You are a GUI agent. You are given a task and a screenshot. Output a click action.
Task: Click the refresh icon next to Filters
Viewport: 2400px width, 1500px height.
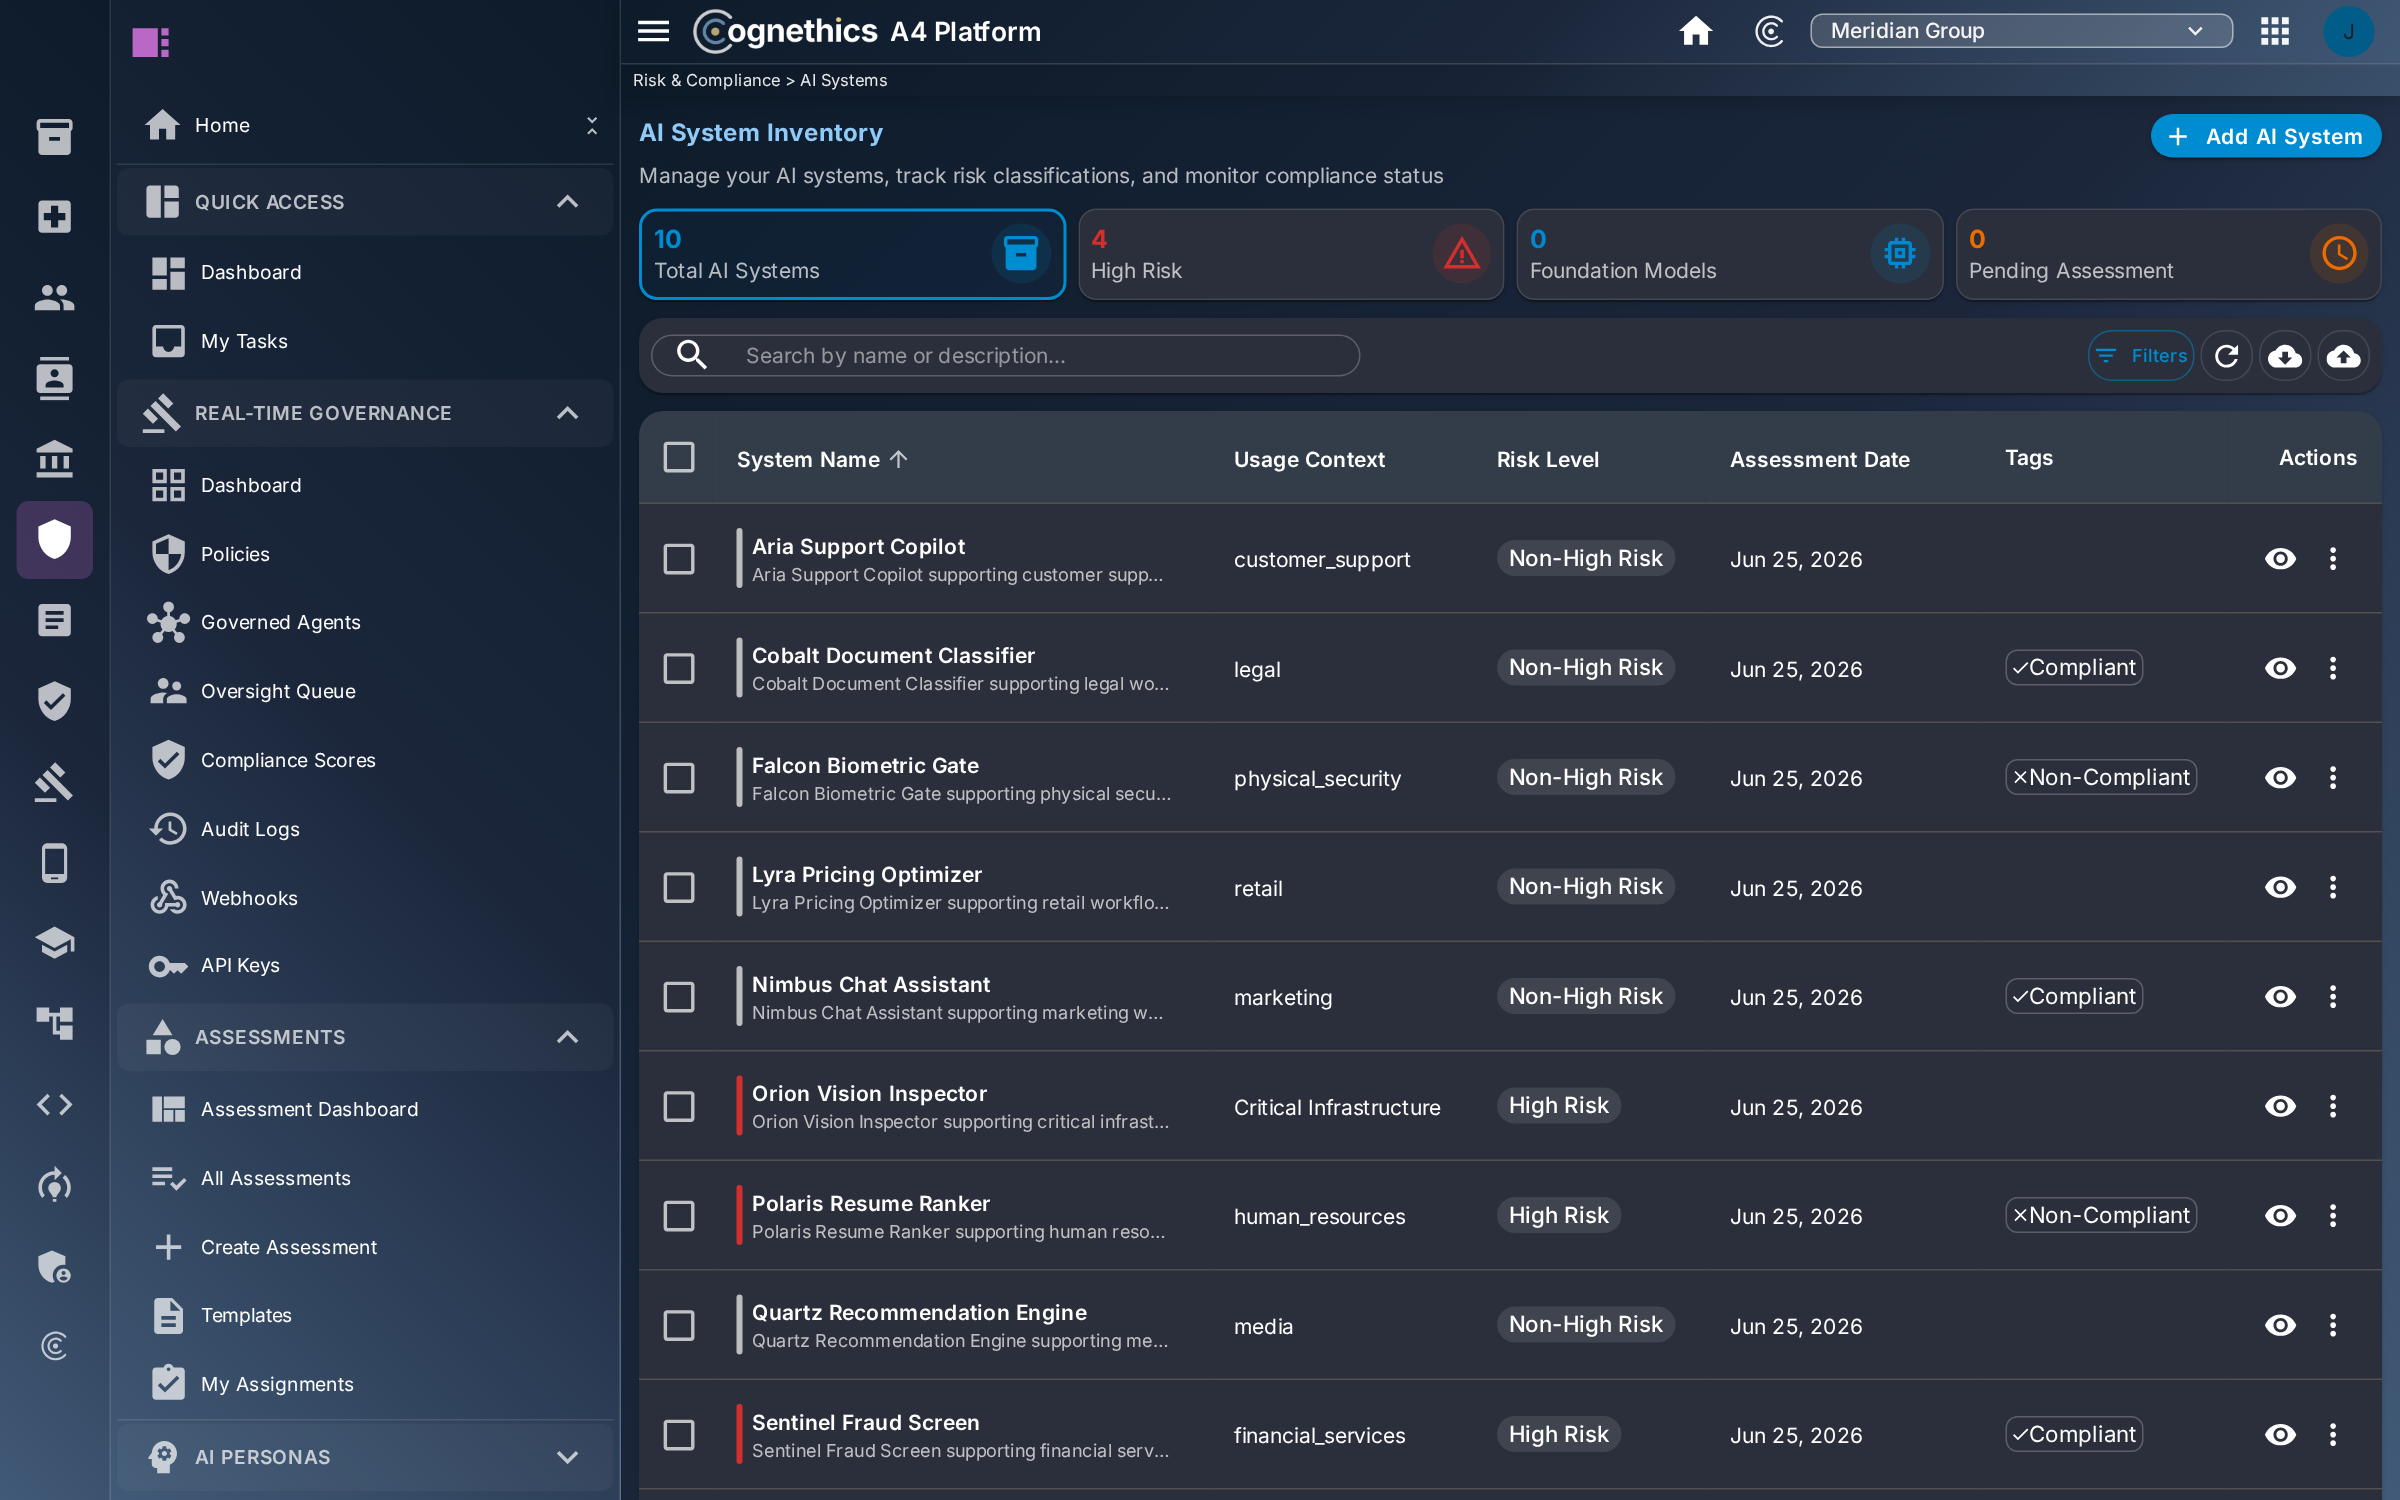(x=2227, y=356)
